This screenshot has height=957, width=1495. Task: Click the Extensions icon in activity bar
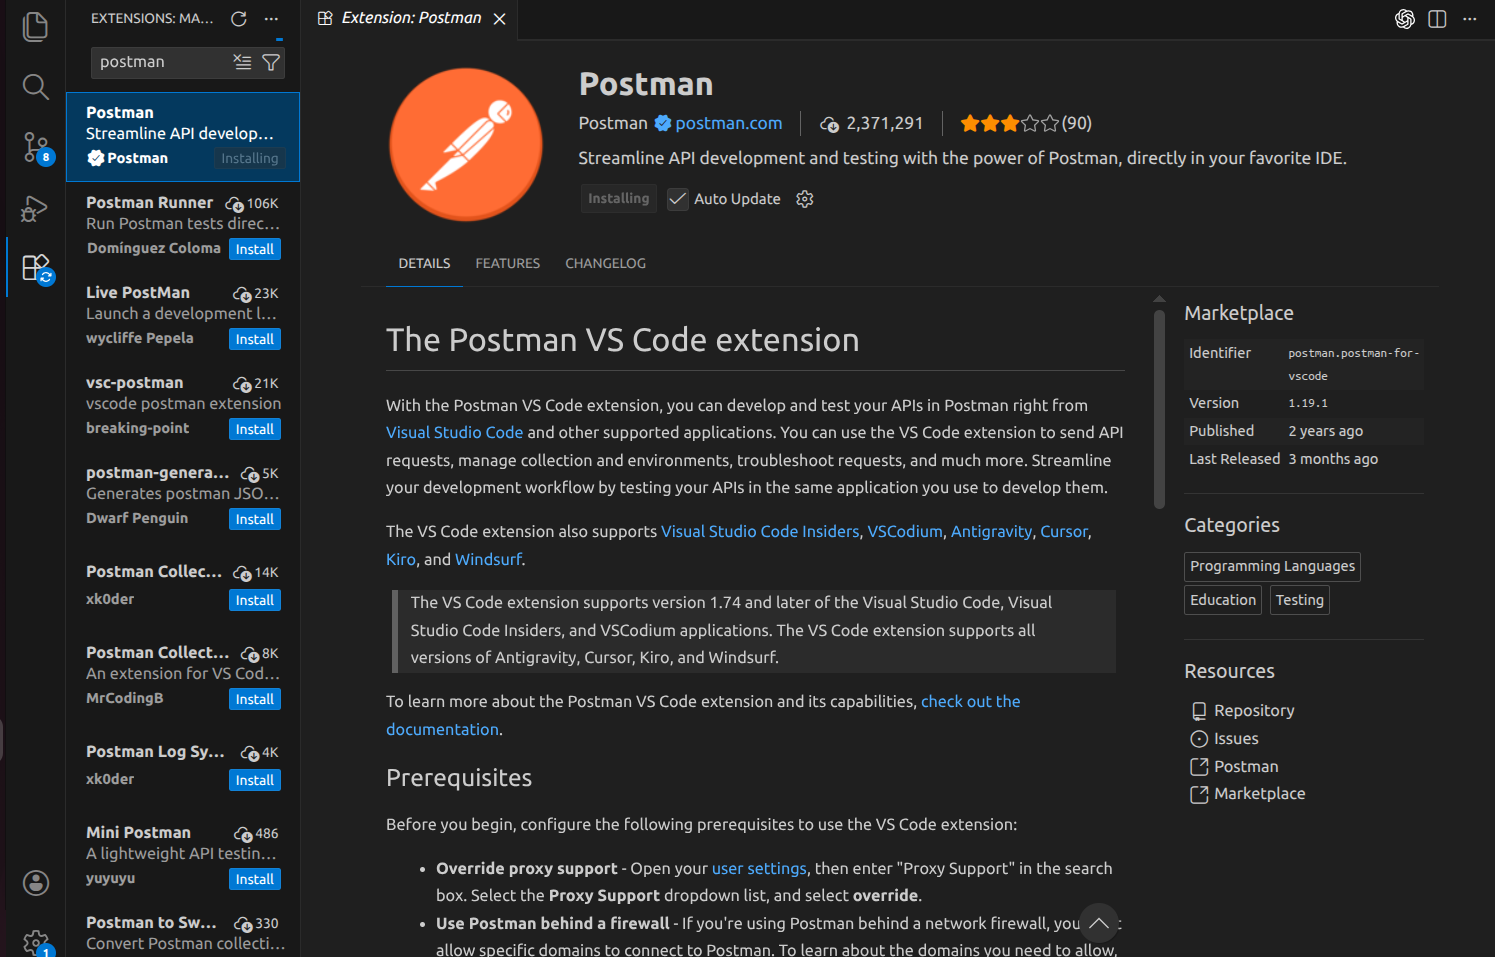point(35,267)
